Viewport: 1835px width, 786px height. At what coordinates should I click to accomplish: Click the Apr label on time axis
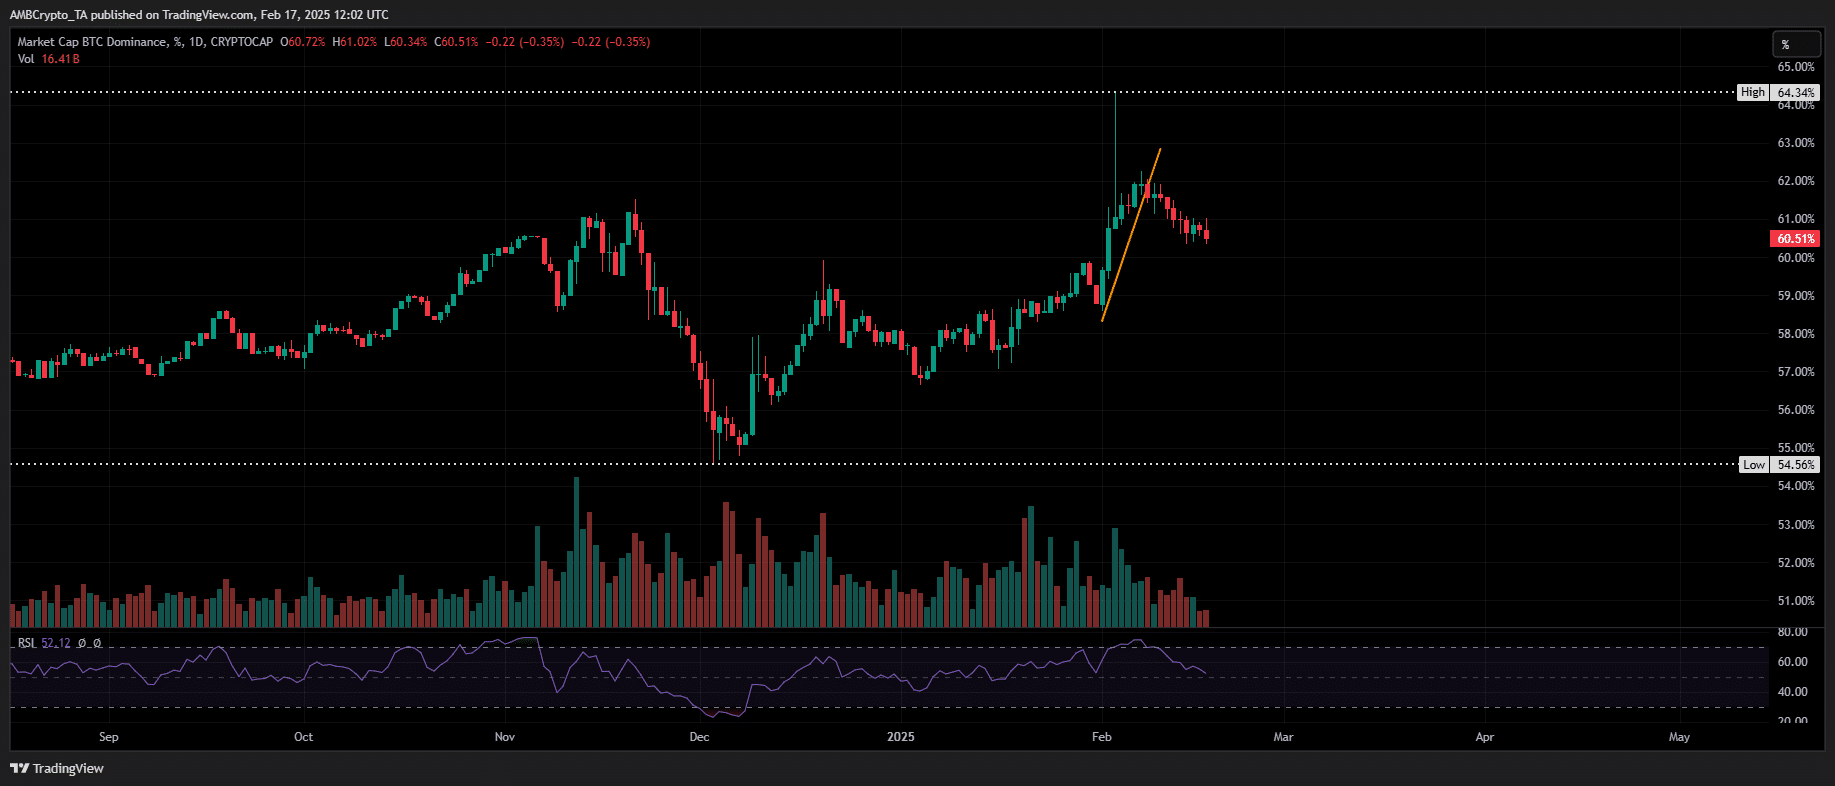(1485, 737)
